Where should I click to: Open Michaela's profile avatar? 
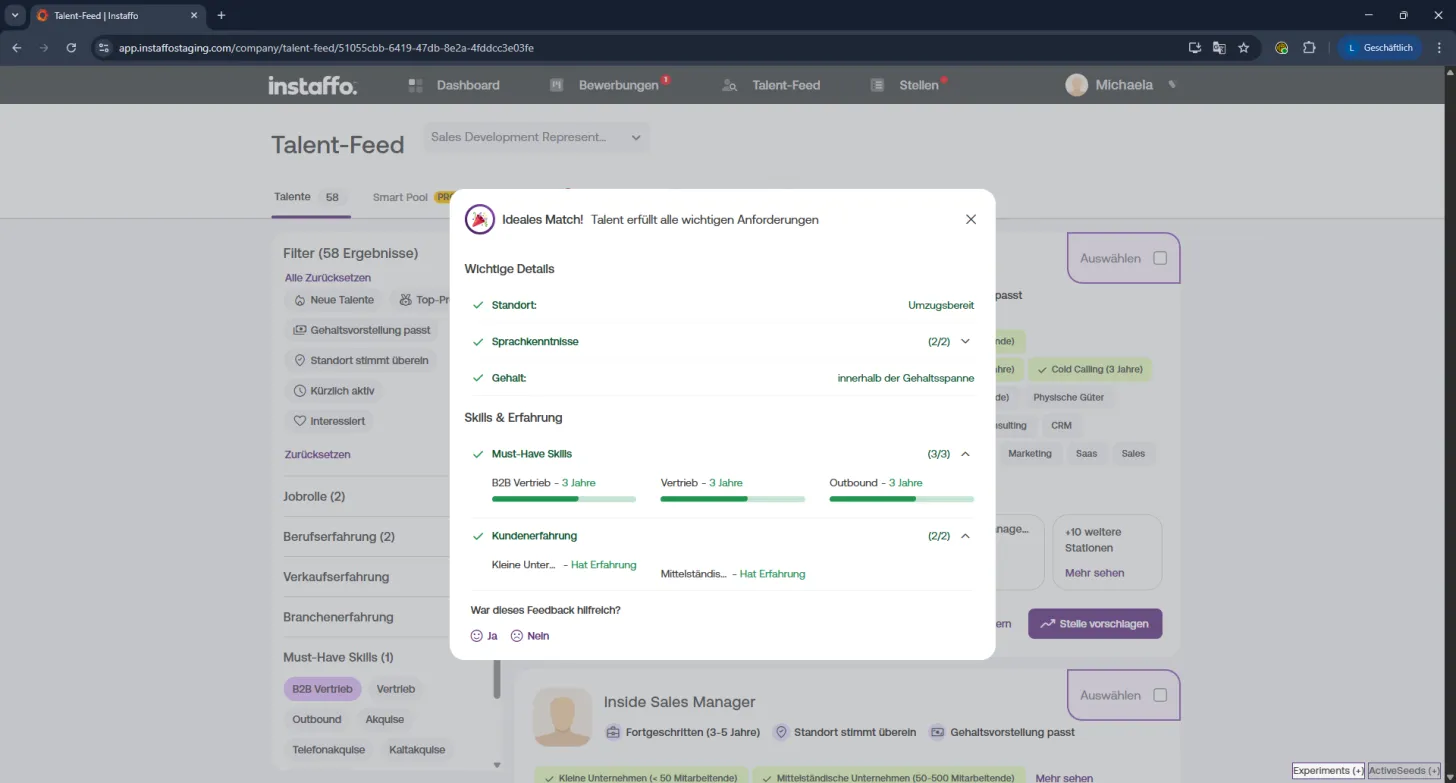coord(1076,85)
